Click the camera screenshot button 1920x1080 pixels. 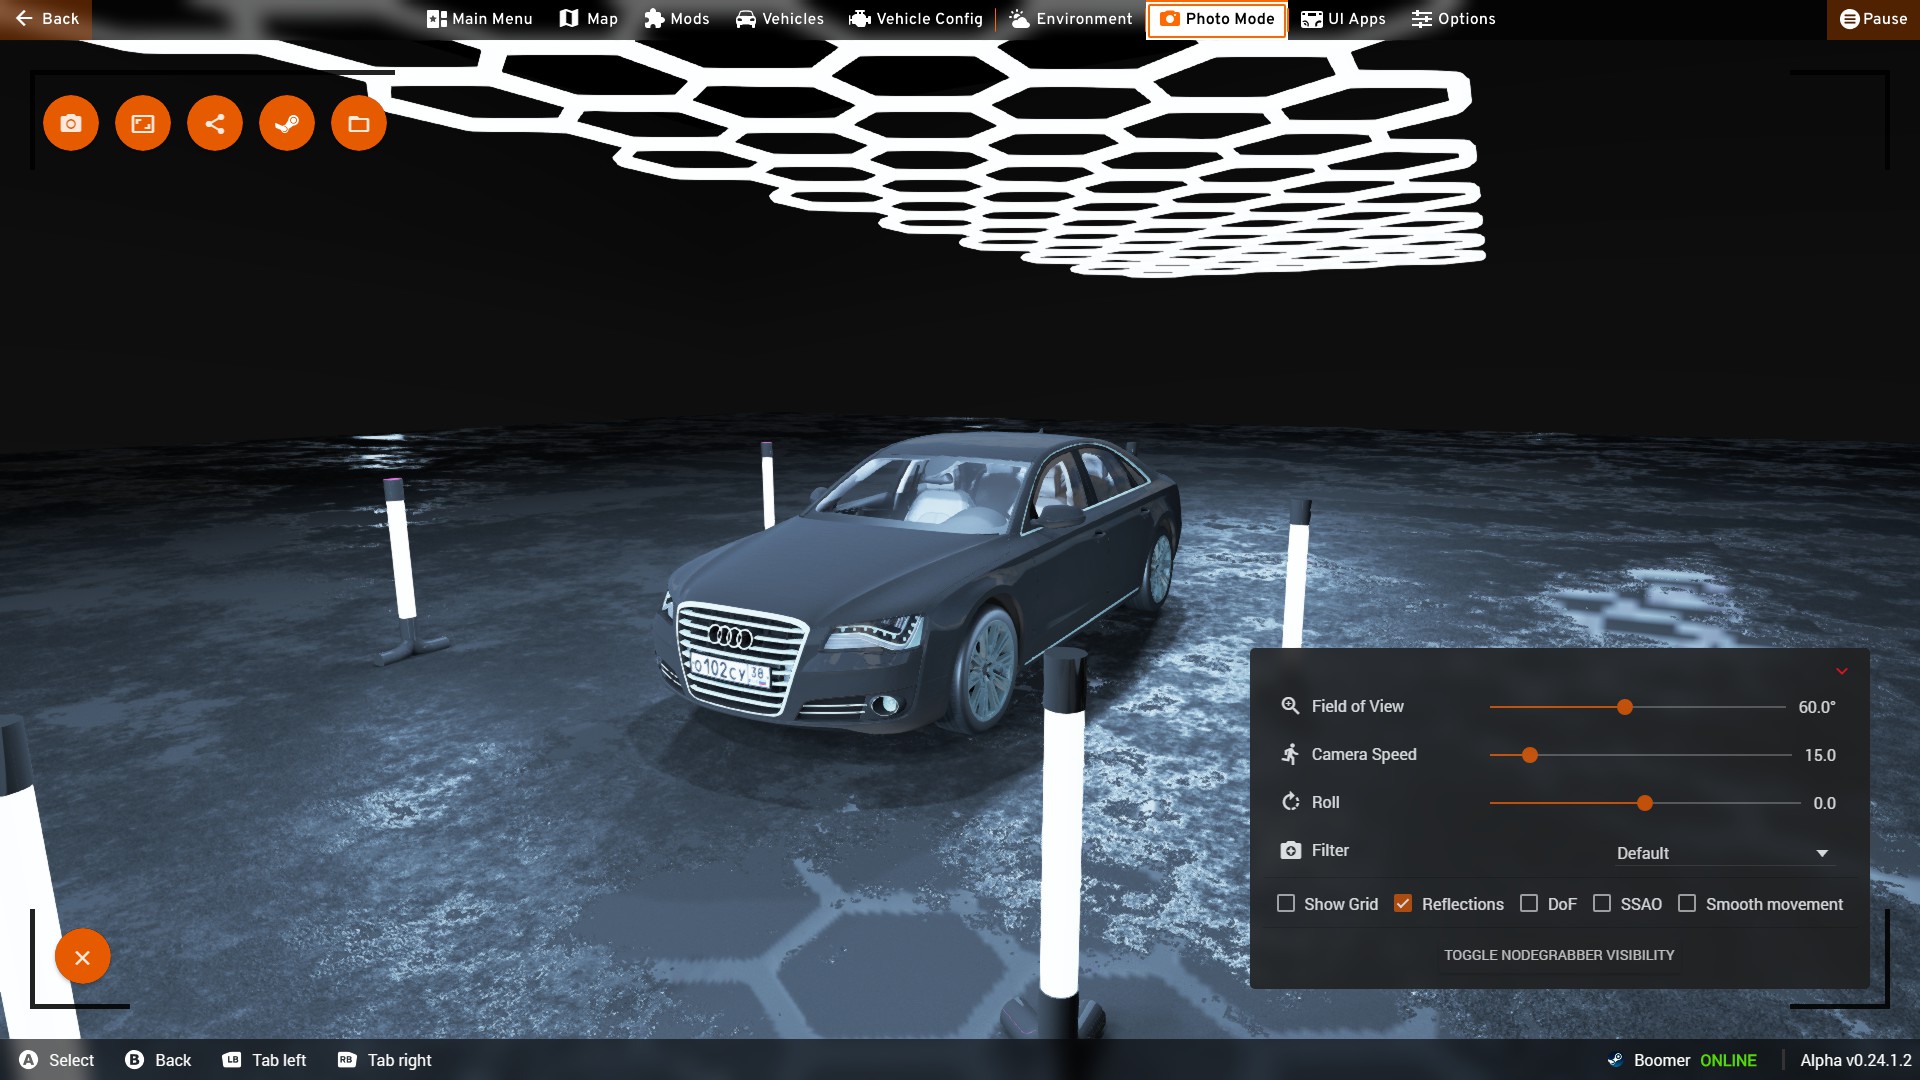pos(71,123)
